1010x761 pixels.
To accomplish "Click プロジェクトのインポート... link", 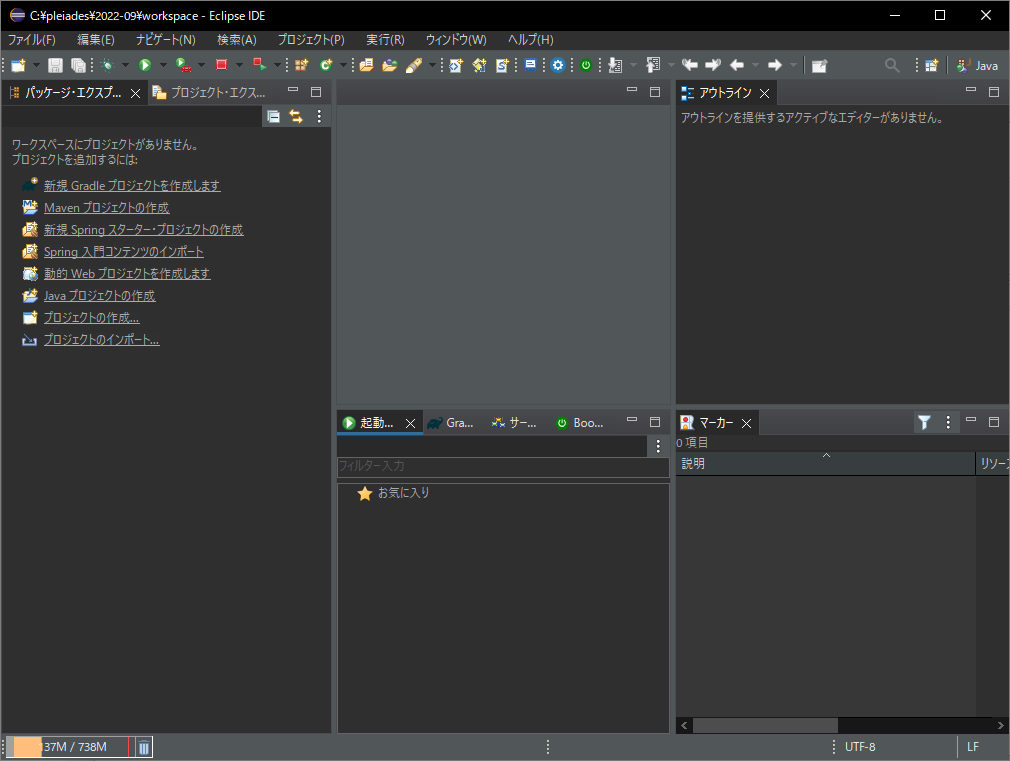I will (102, 340).
